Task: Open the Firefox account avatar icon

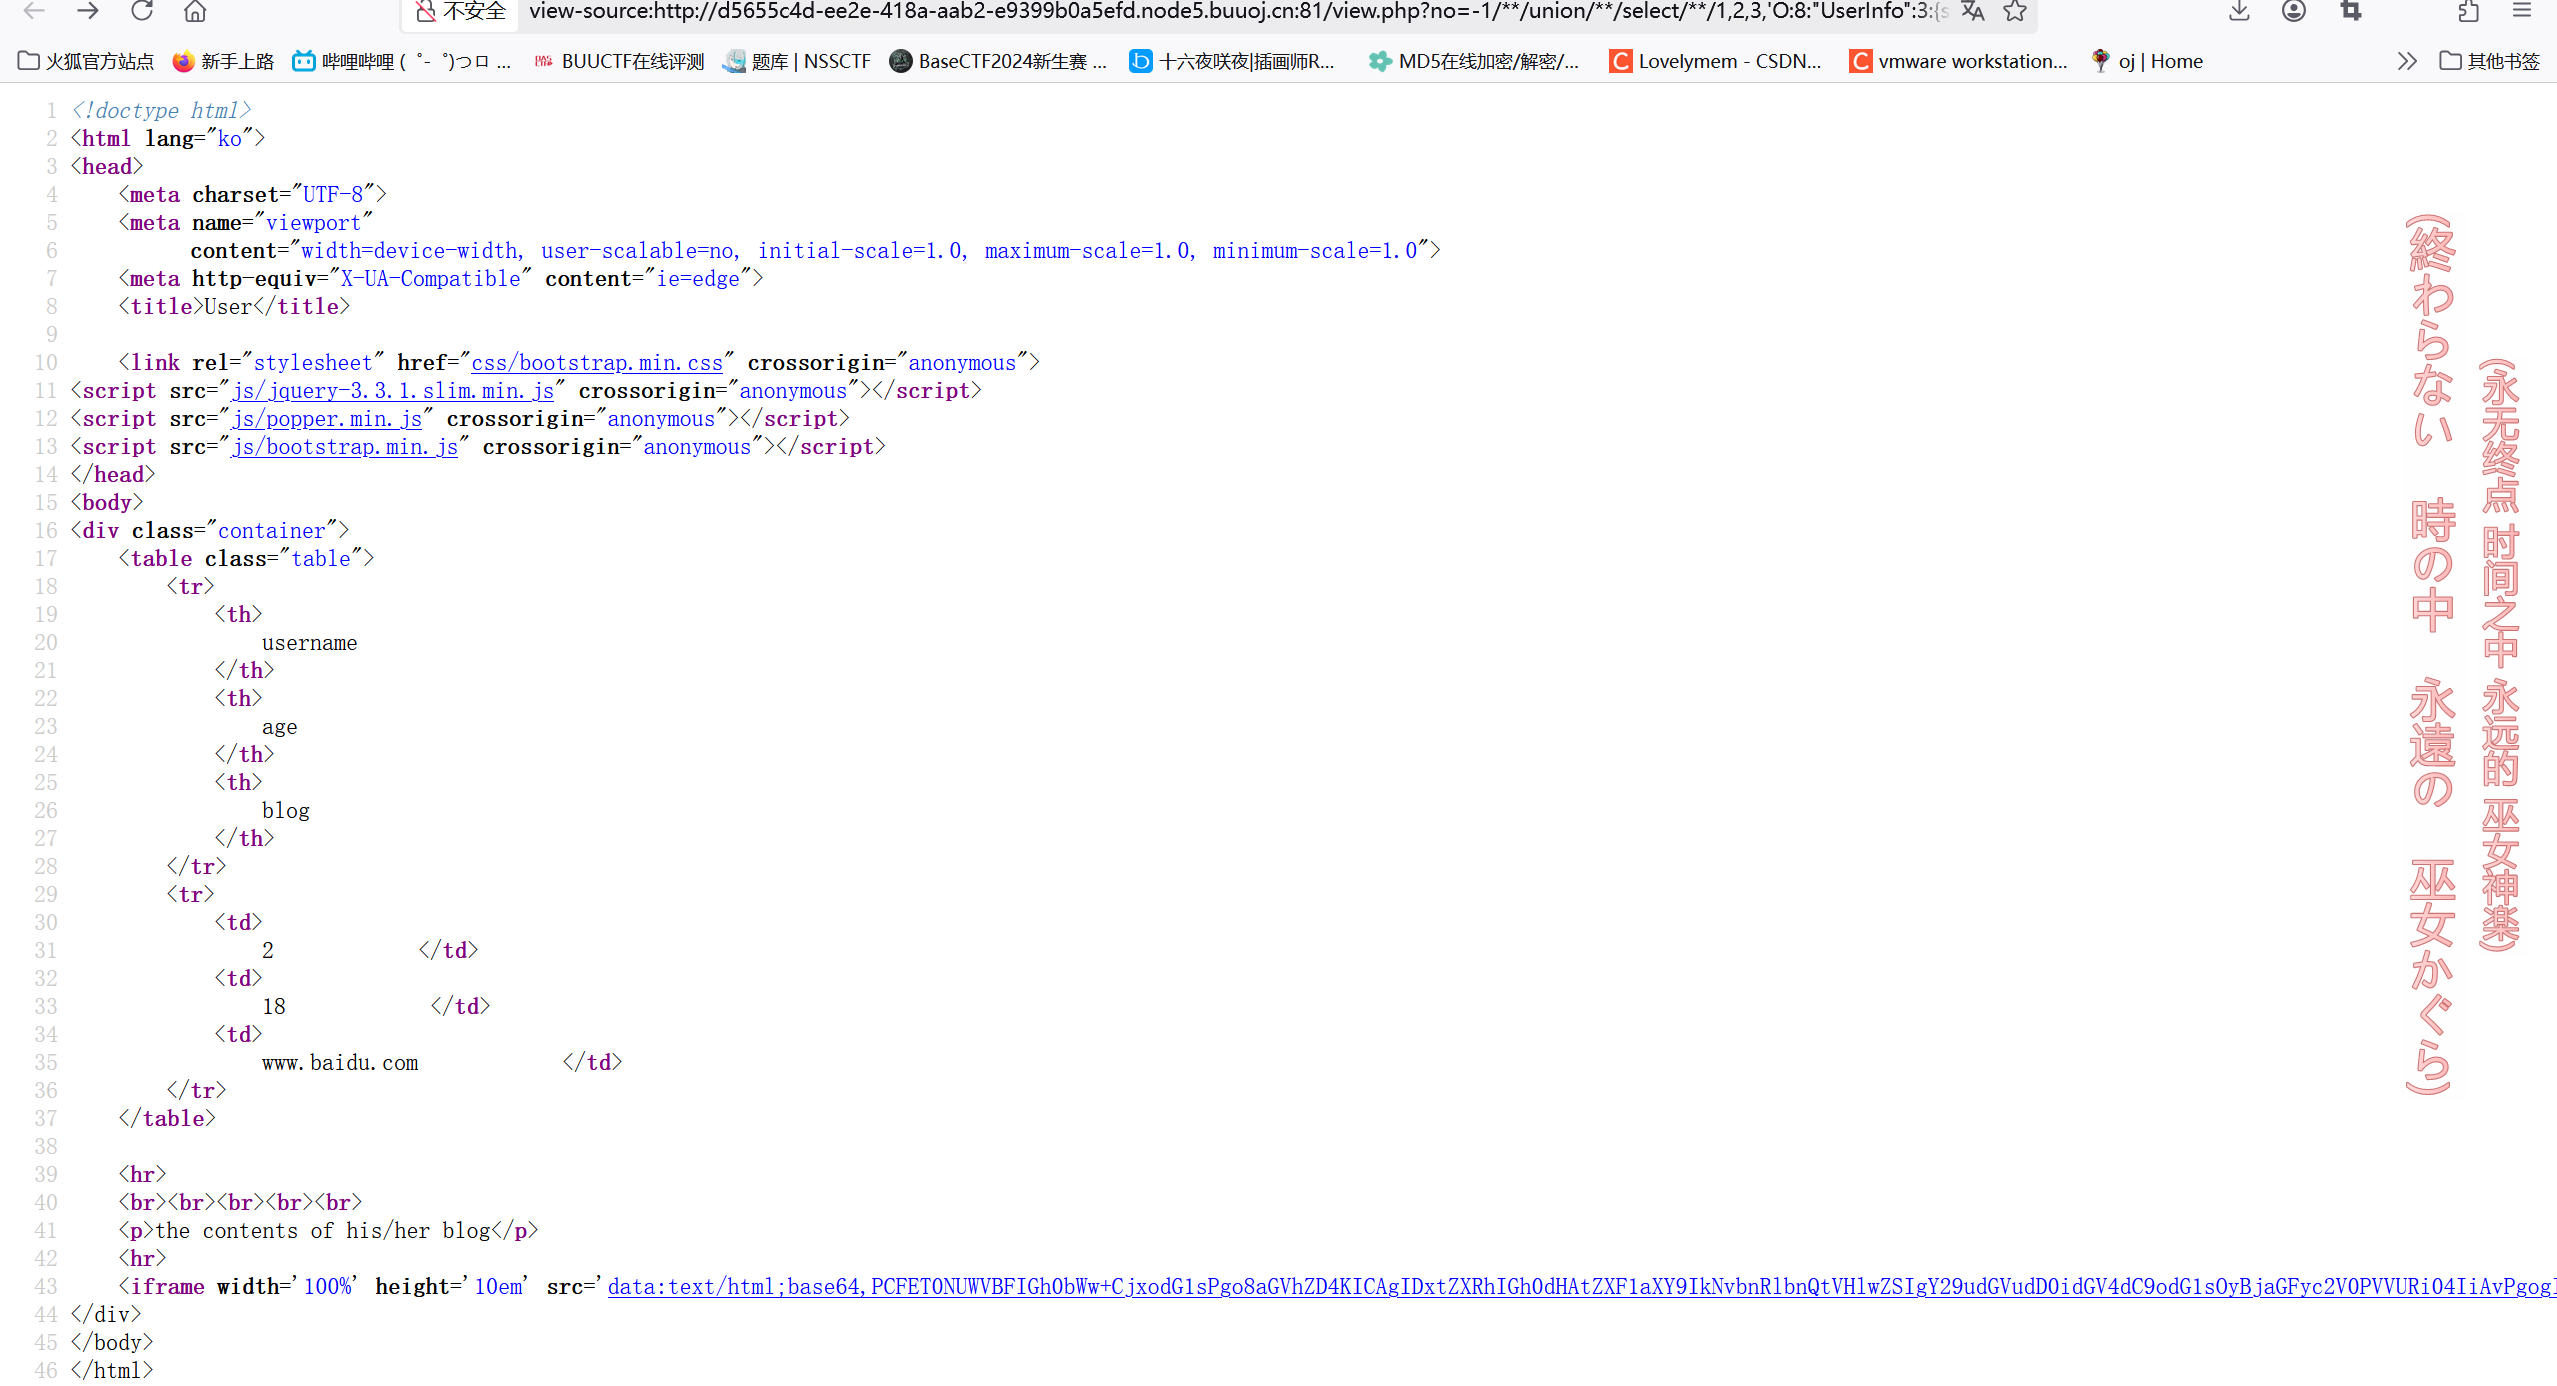Action: pos(2294,11)
